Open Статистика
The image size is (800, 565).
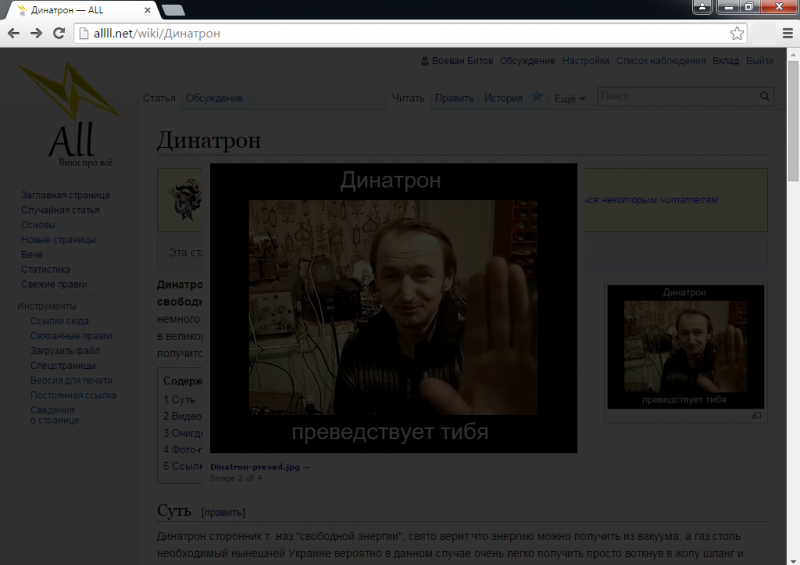click(x=45, y=269)
